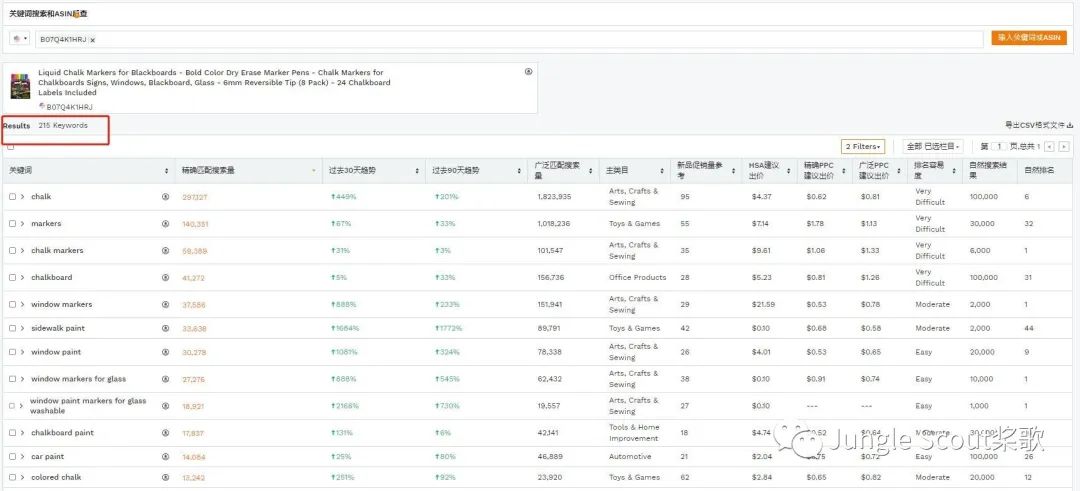Go to the previous results page

coord(1049,147)
